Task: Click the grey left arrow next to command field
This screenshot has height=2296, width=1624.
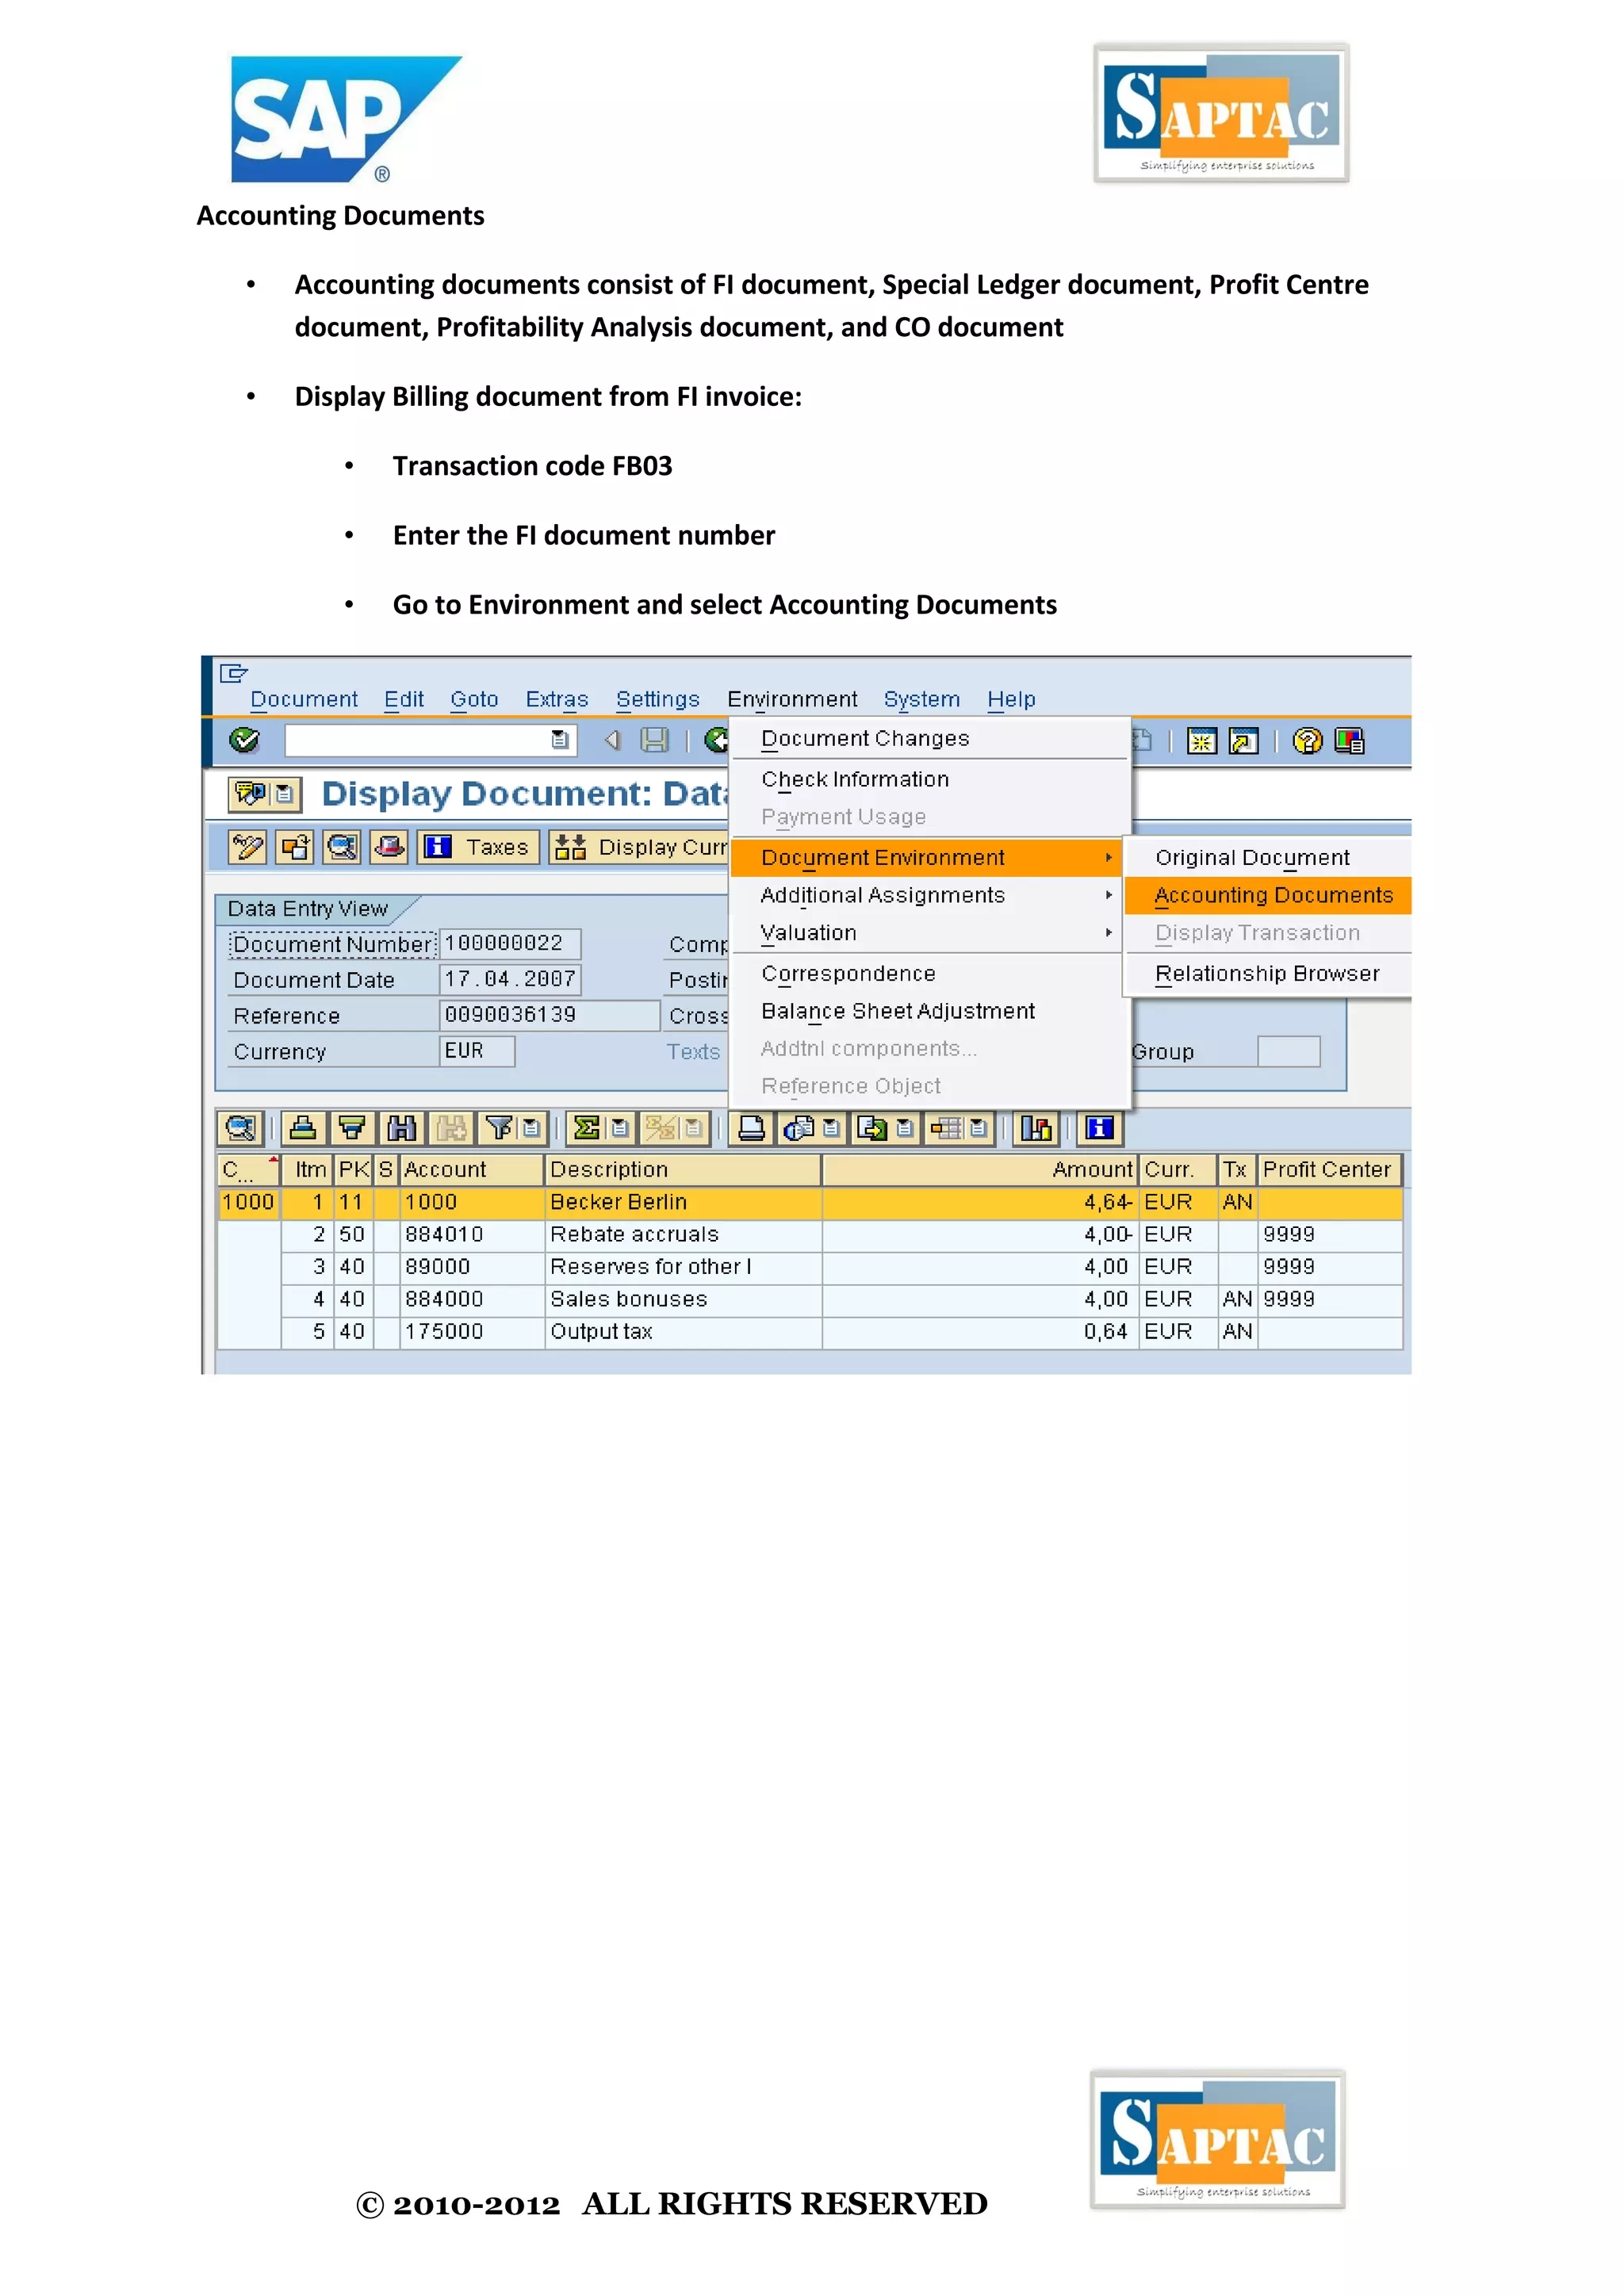Action: pyautogui.click(x=612, y=740)
